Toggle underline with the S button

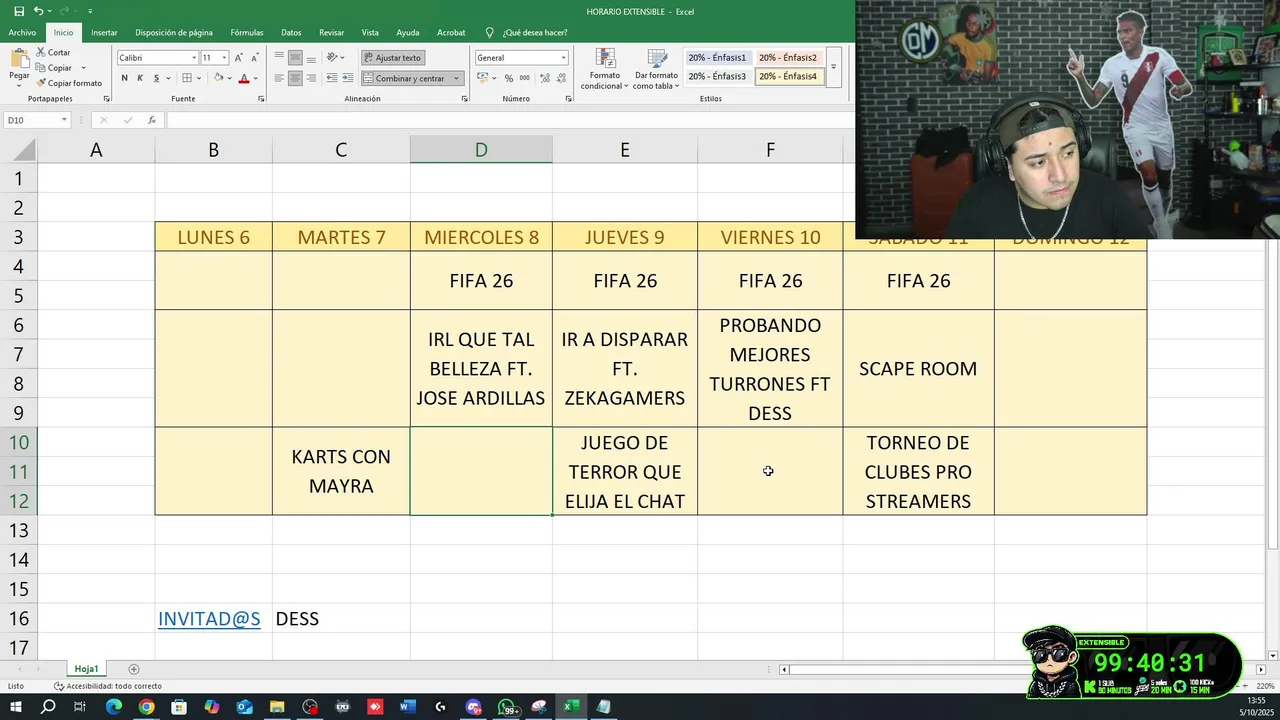155,78
